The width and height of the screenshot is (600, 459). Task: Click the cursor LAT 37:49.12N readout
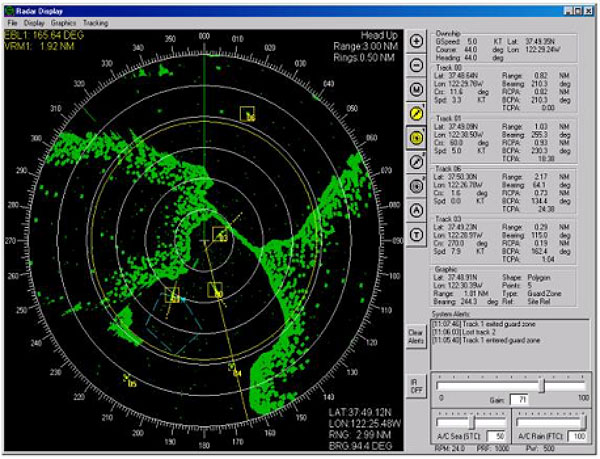coord(360,412)
